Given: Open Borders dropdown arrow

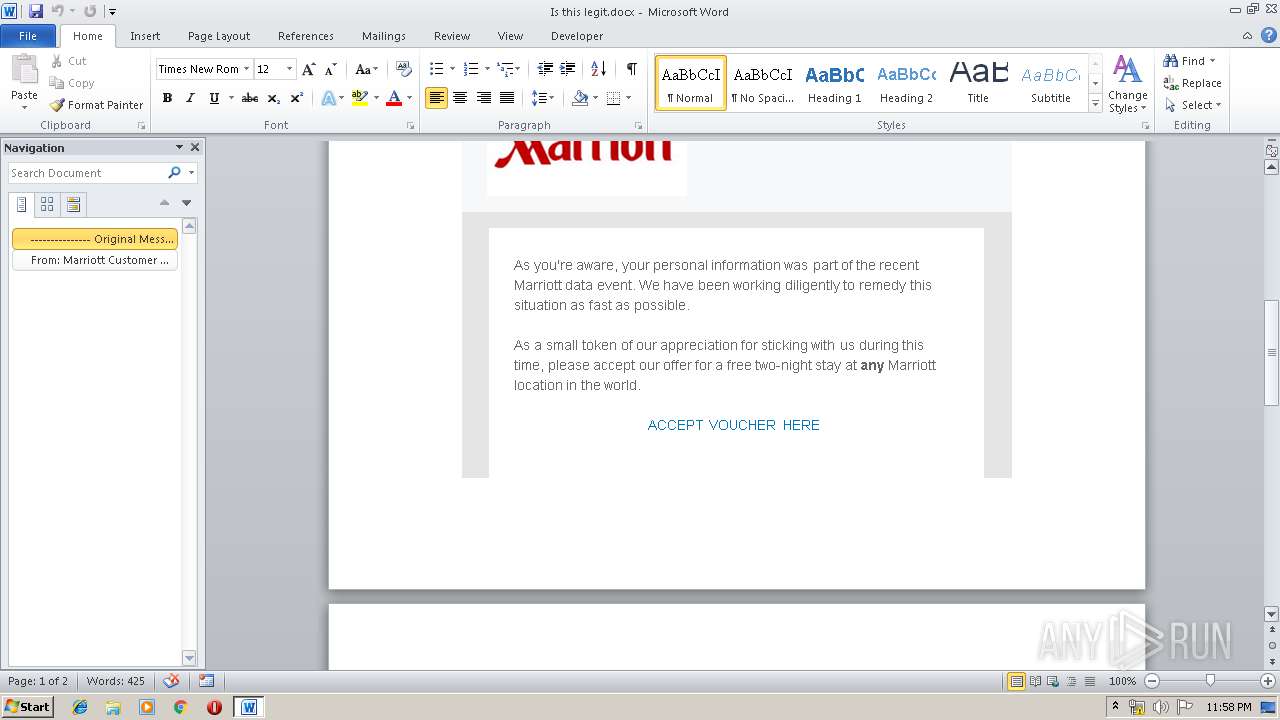Looking at the screenshot, I should point(628,98).
